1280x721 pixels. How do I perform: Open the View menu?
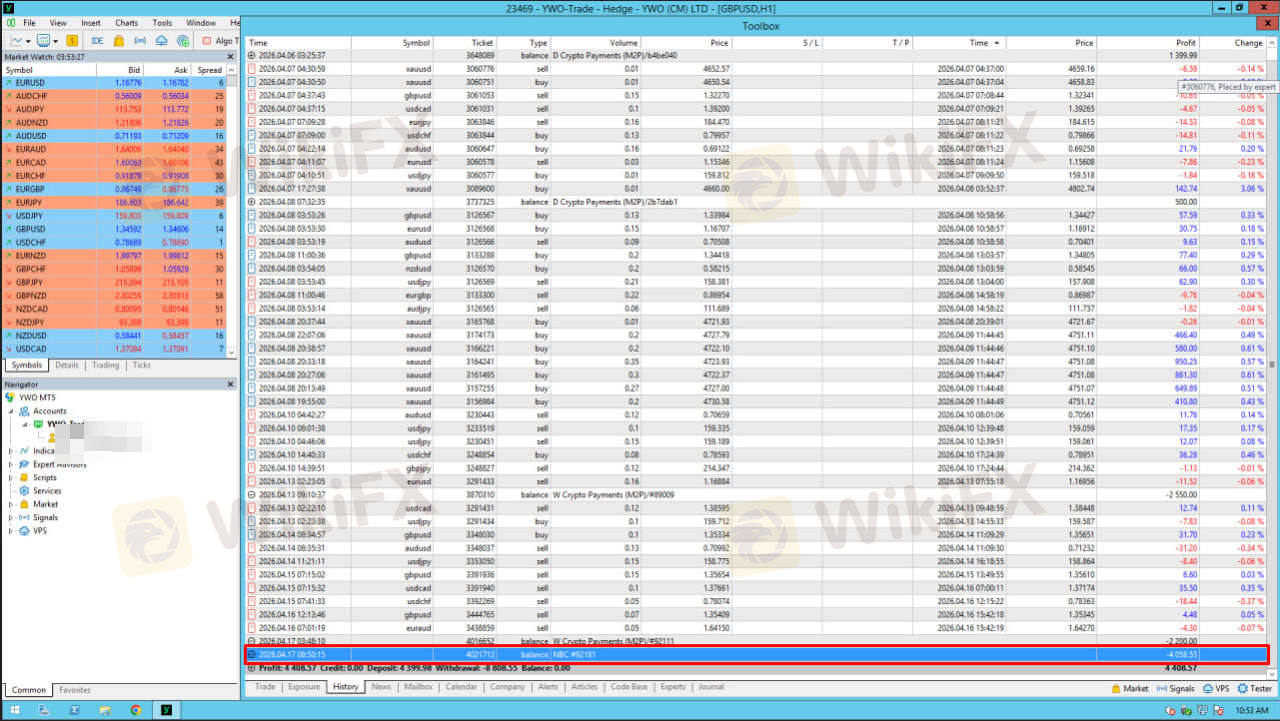coord(58,22)
